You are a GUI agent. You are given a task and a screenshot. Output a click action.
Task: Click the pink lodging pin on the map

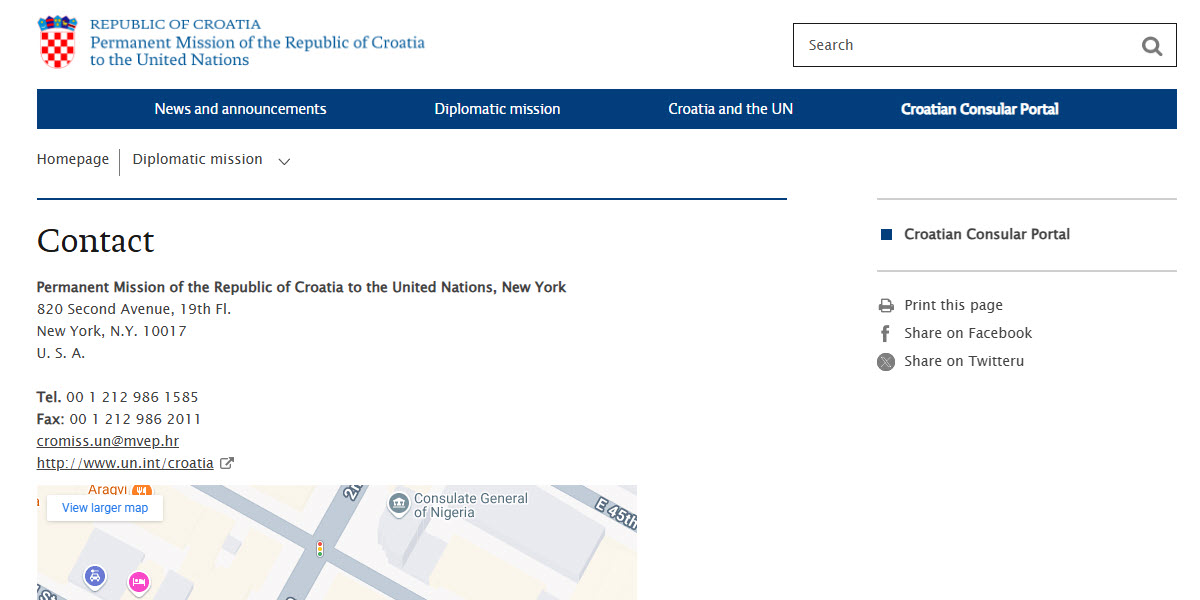(138, 583)
